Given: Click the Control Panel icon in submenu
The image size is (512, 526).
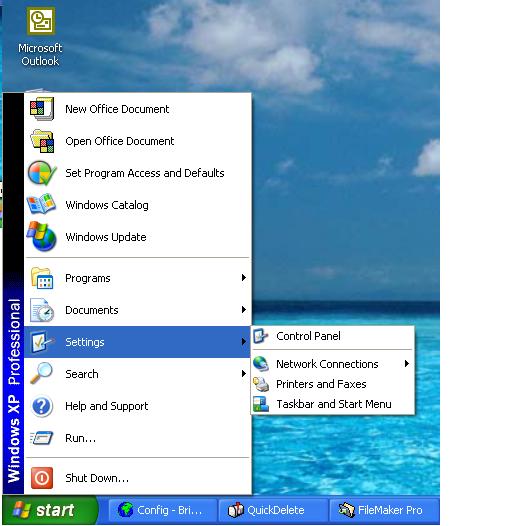Looking at the screenshot, I should 261,336.
